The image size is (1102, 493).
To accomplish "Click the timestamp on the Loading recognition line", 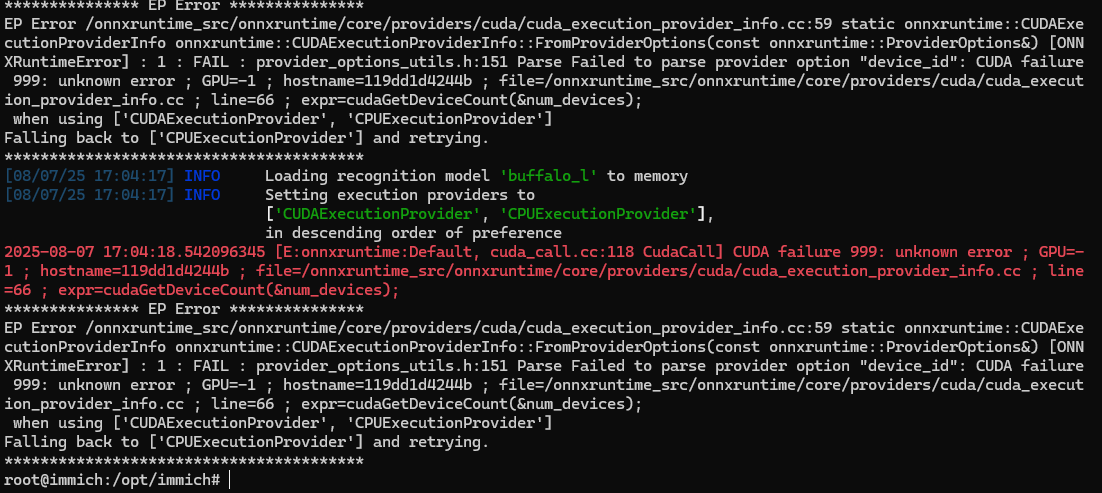I will pos(89,176).
